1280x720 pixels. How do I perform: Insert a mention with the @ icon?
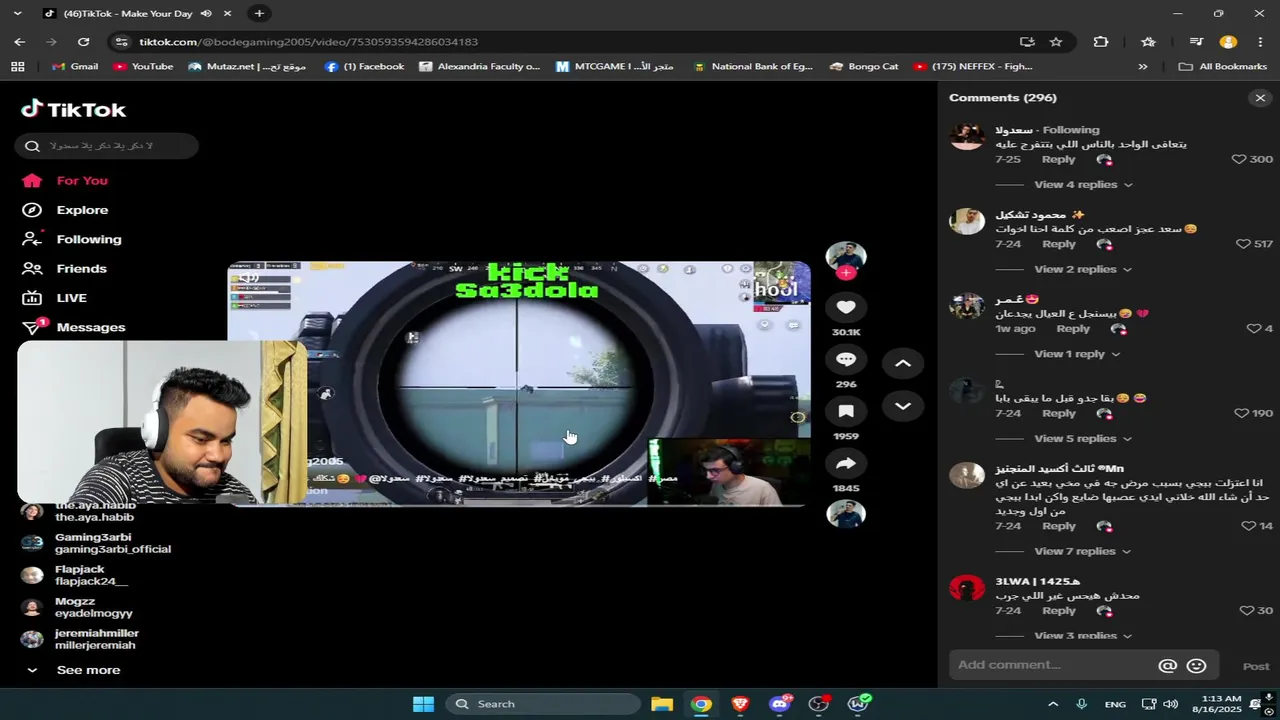(1167, 666)
